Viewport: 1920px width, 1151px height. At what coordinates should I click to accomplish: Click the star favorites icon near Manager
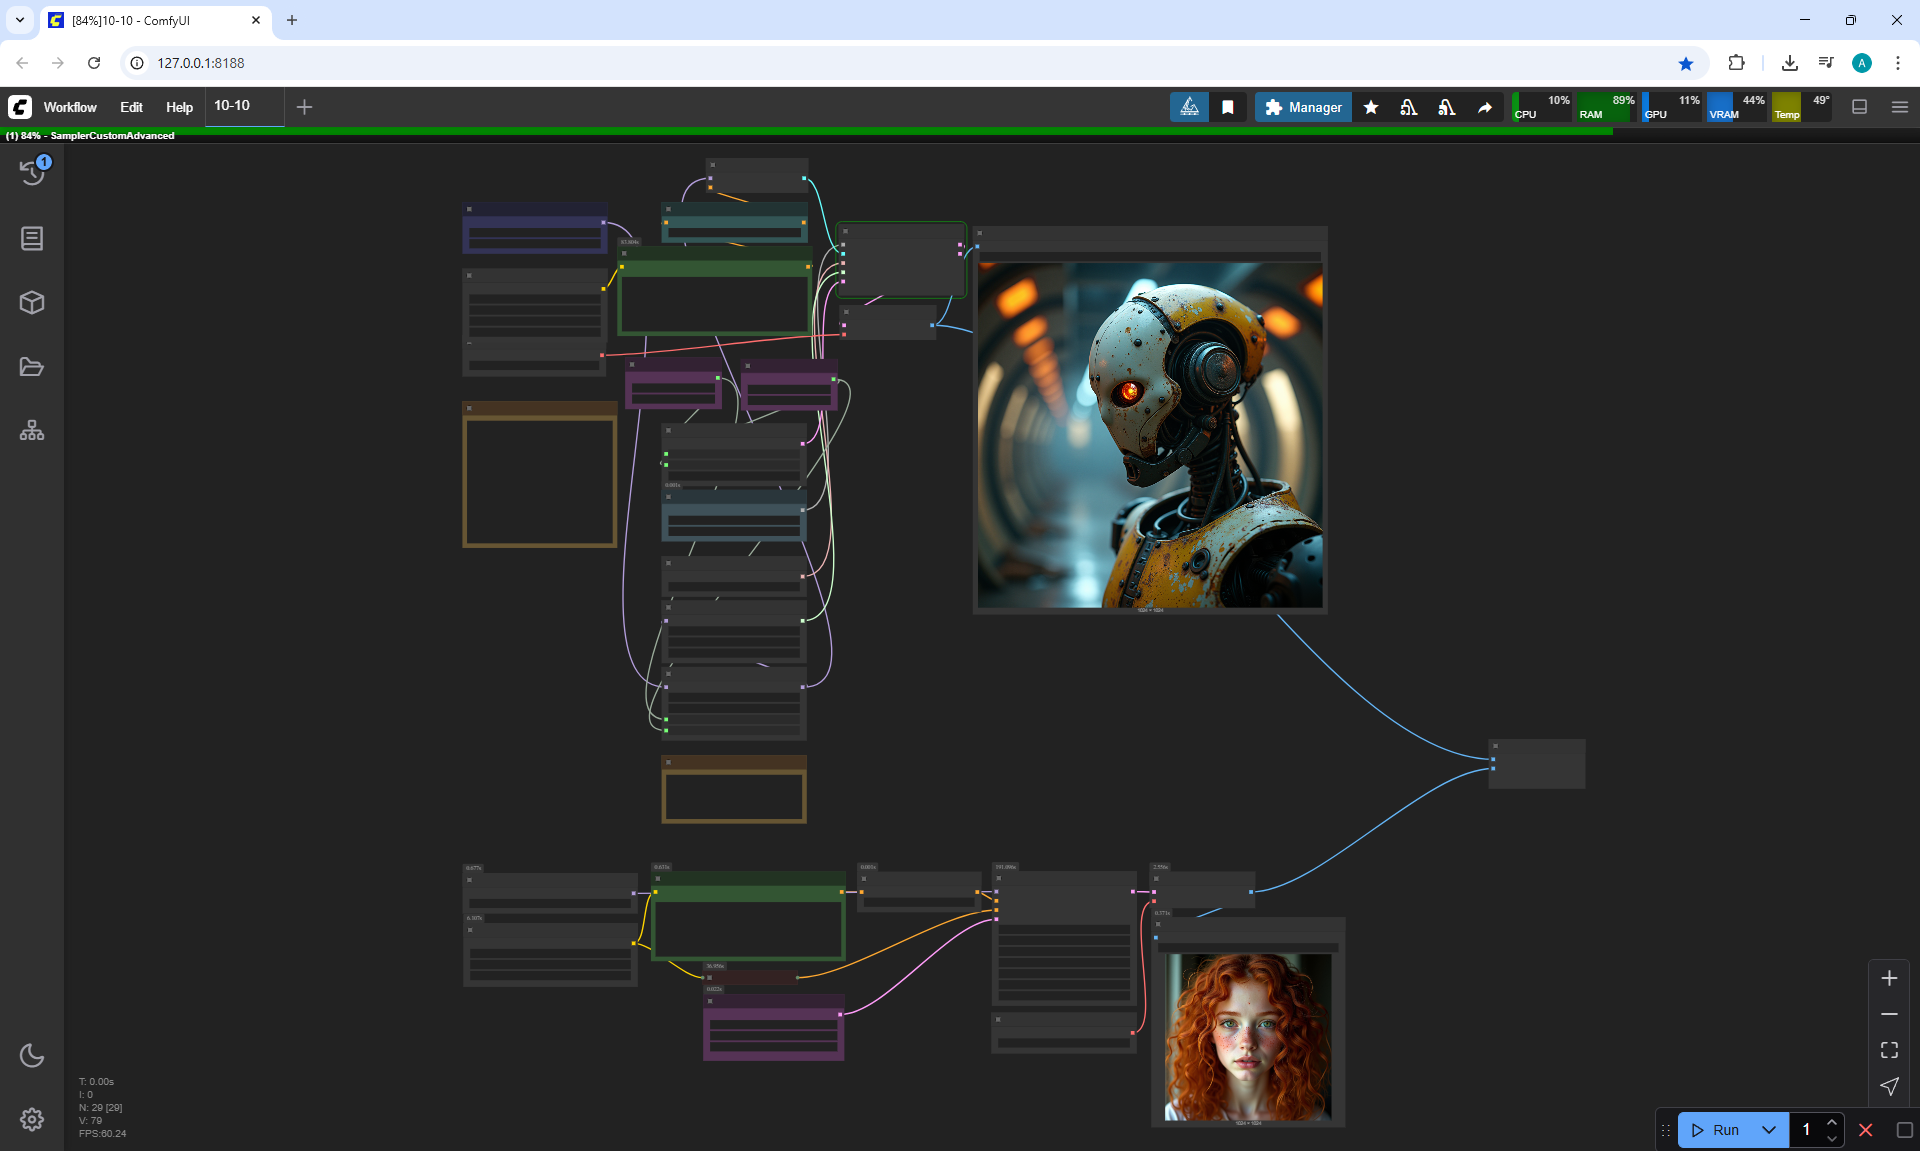pos(1371,107)
